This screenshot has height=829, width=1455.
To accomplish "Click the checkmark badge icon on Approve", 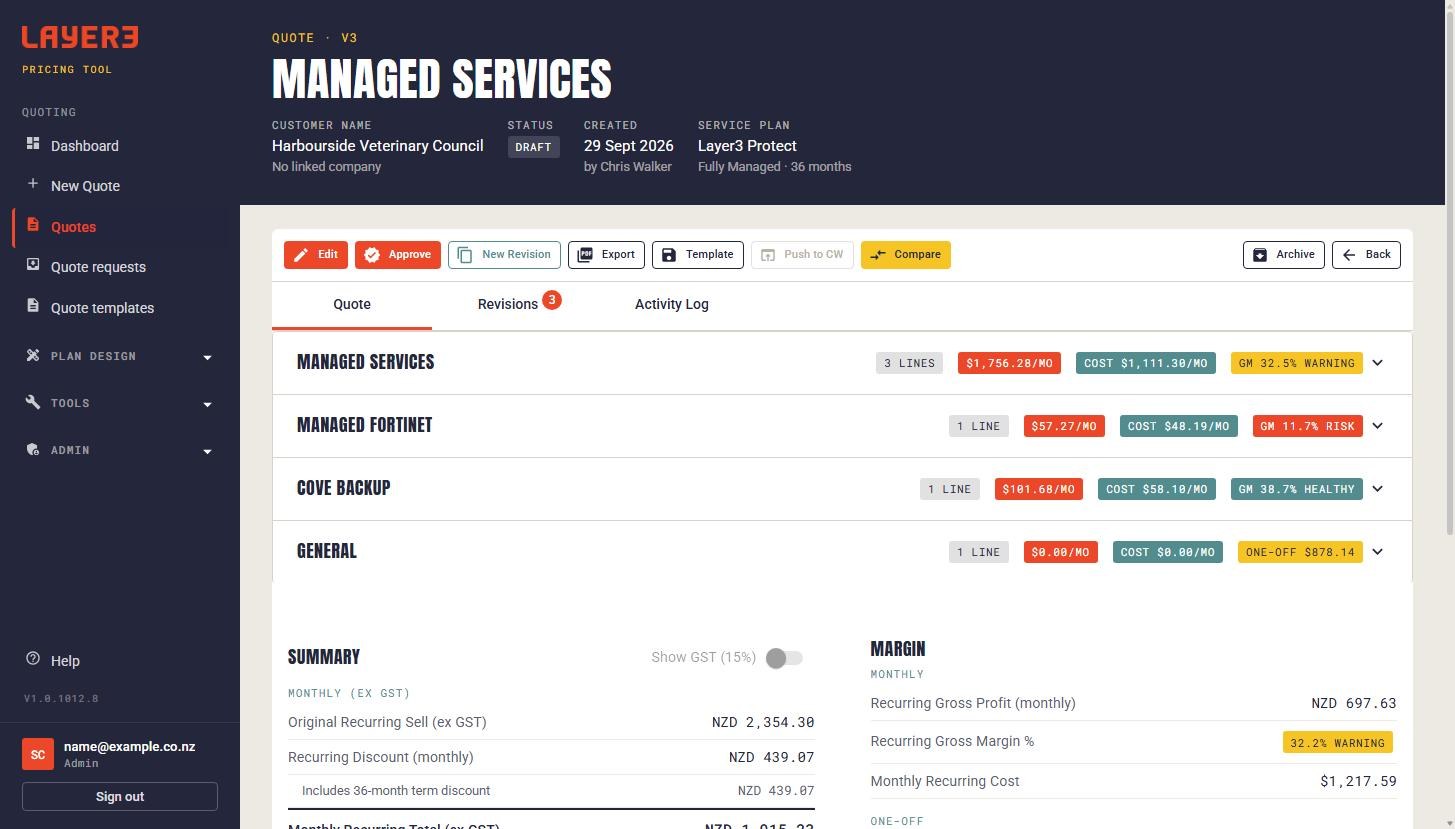I will (372, 255).
